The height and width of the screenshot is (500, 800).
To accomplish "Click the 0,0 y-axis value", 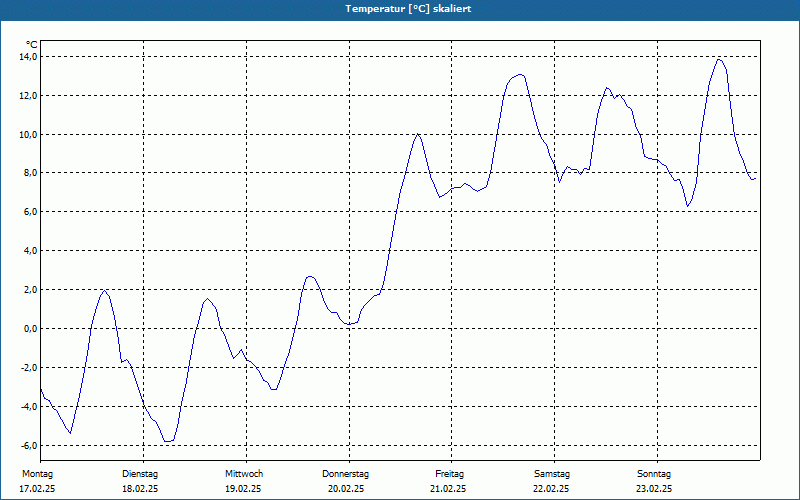I will pos(30,329).
